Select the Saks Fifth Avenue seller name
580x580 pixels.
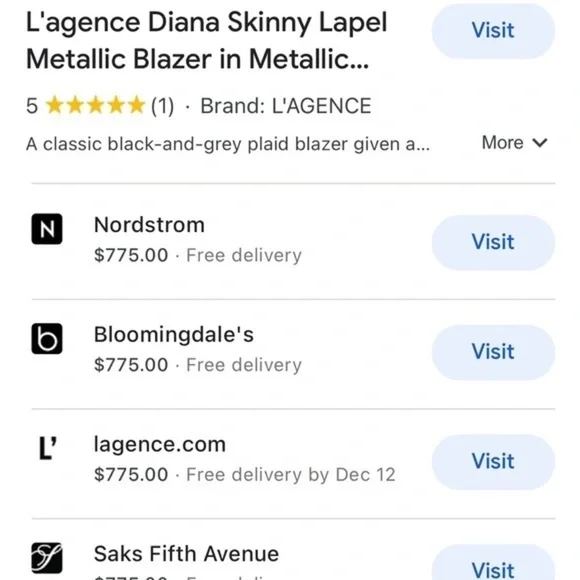pyautogui.click(x=186, y=554)
